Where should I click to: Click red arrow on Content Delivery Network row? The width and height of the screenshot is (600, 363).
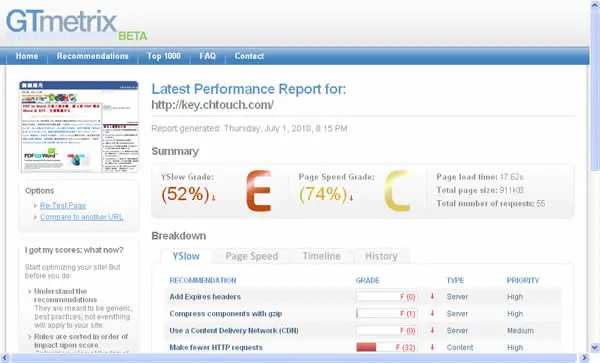click(x=432, y=330)
